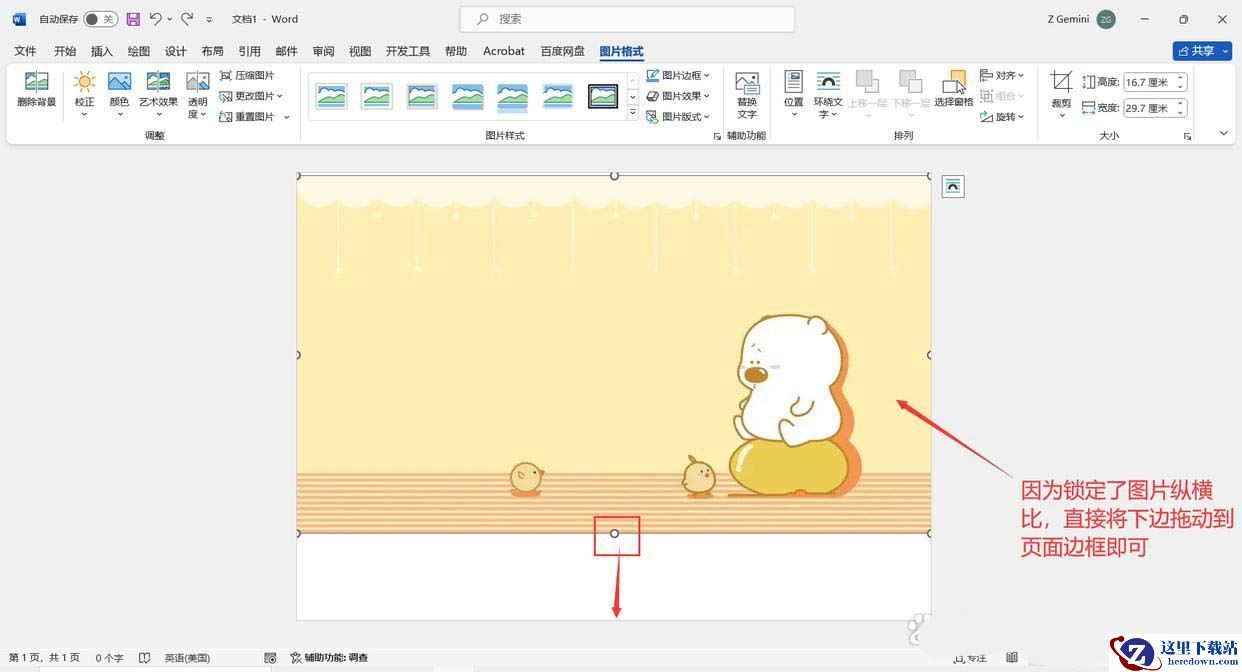Open the 颜色 color adjustment tool
Viewport: 1242px width, 672px height.
[x=119, y=94]
